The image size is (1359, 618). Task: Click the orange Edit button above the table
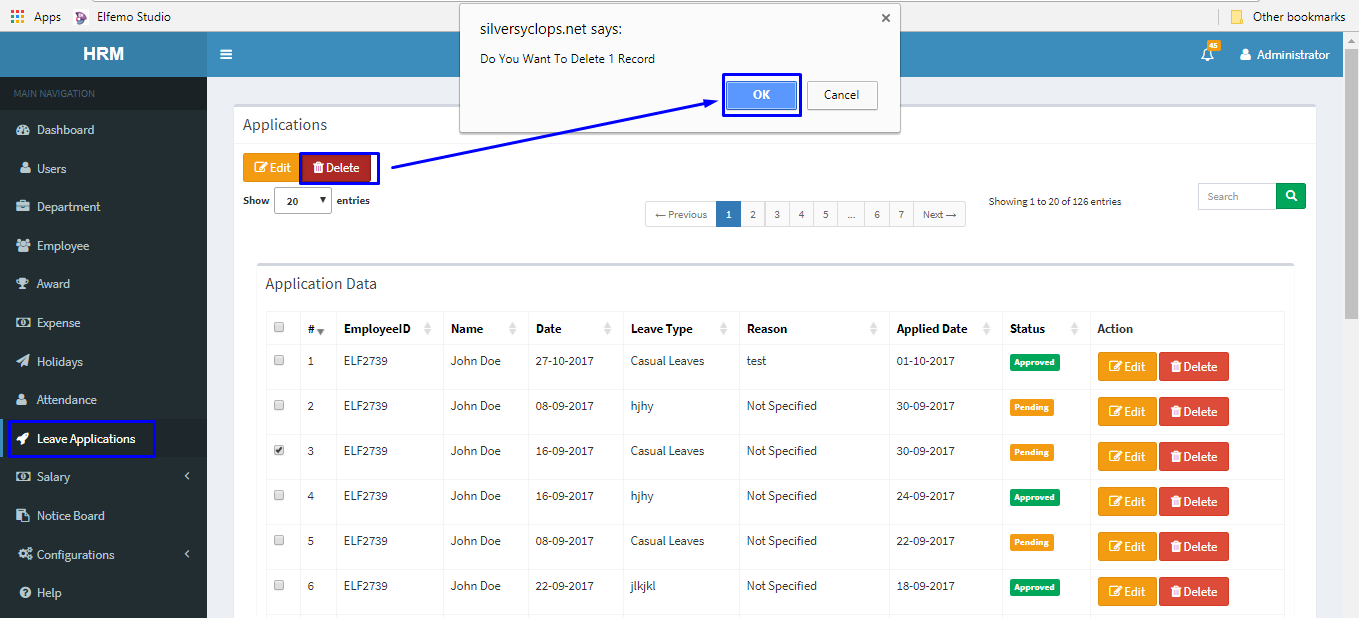click(272, 168)
